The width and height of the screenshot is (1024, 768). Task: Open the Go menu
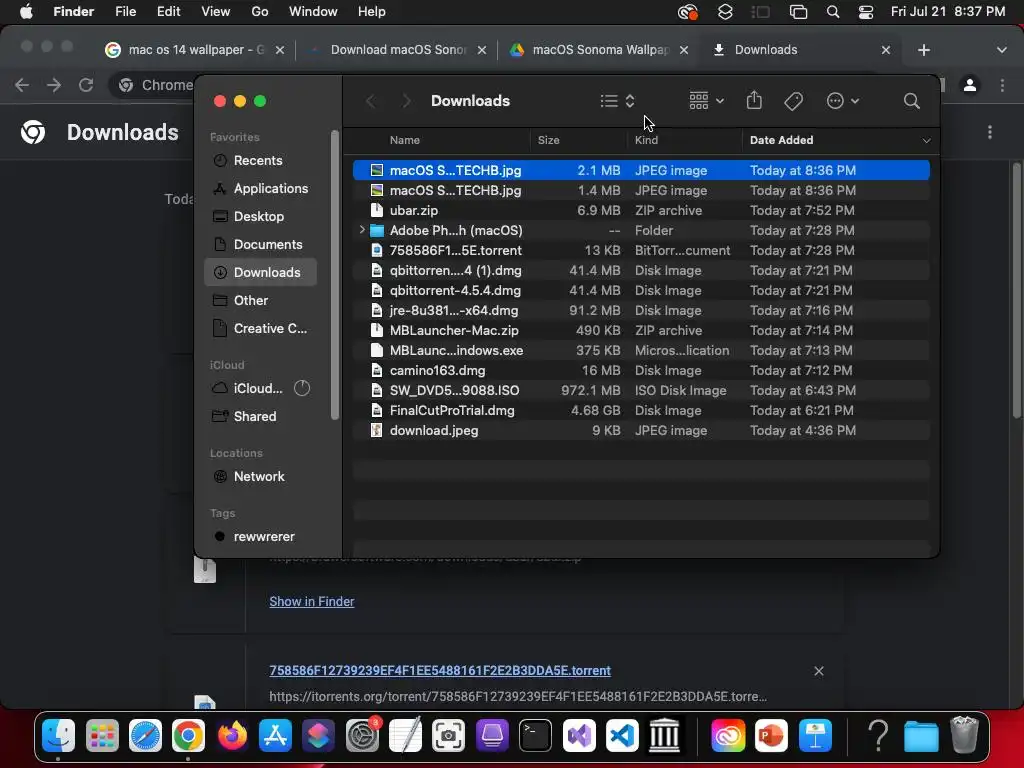(x=260, y=12)
